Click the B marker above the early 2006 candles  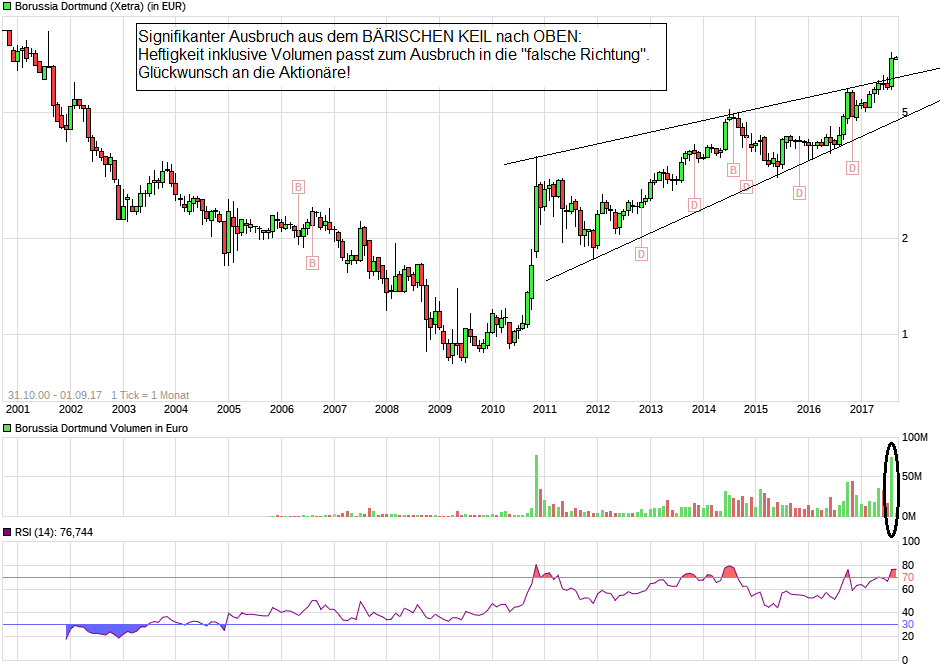298,187
